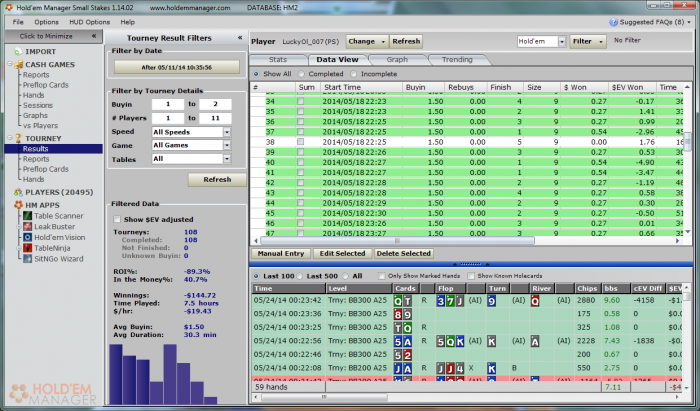Open the HUD Options menu
700x411 pixels.
point(89,21)
